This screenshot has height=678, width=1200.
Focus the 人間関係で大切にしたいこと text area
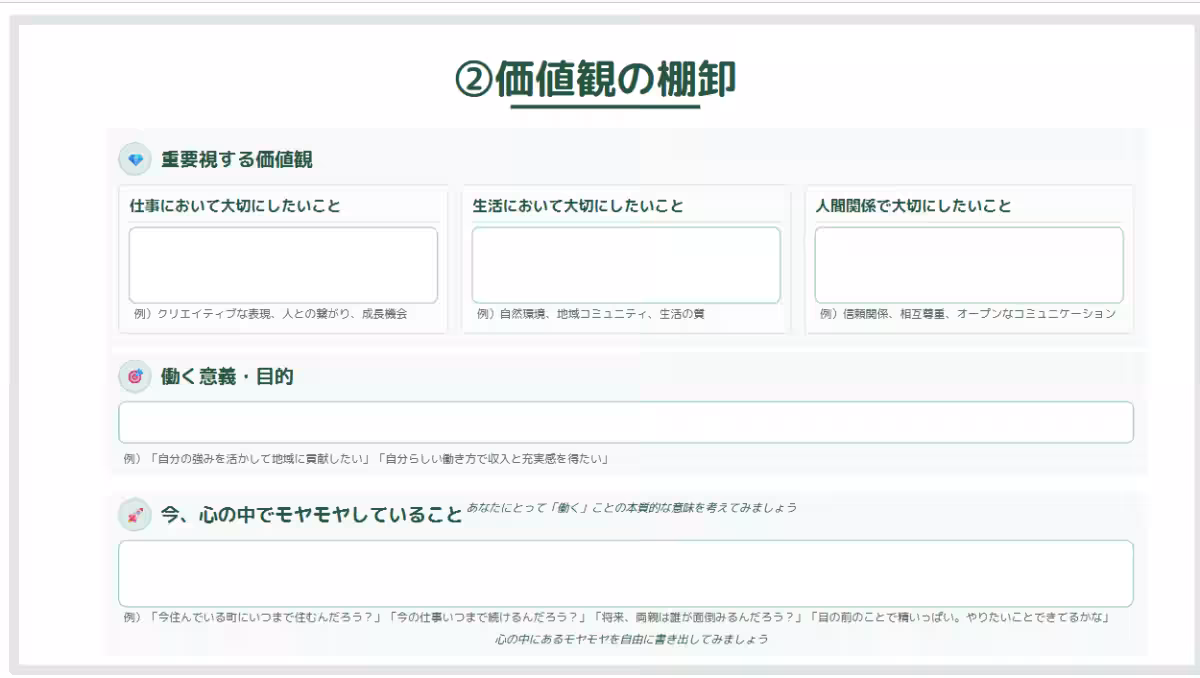pos(971,263)
